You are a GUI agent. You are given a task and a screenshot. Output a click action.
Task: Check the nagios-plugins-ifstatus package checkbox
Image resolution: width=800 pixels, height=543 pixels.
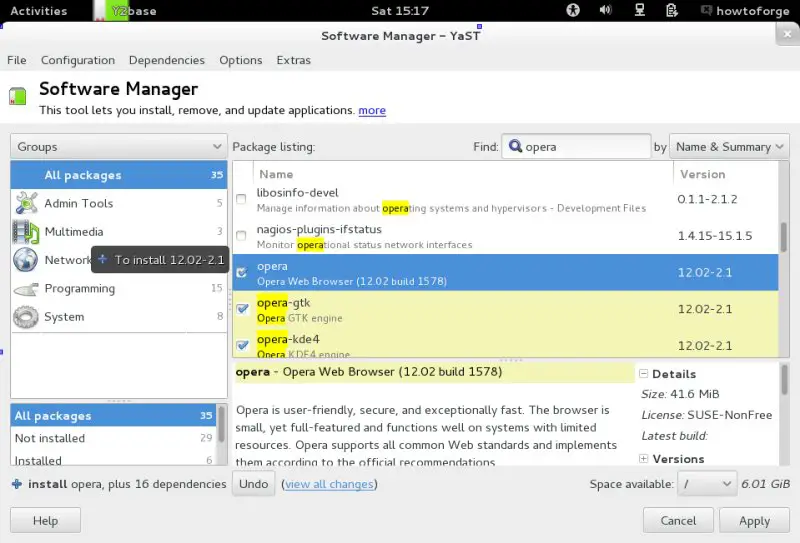click(241, 236)
